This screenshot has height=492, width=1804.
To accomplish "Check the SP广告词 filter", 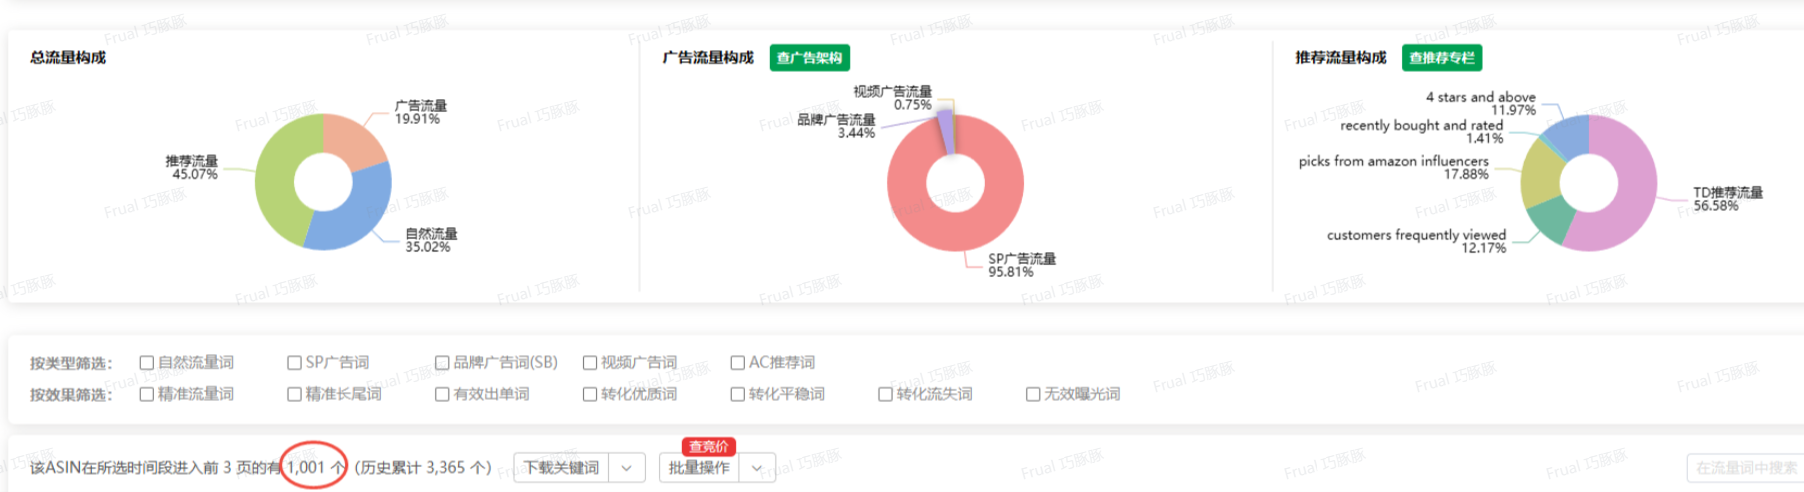I will [x=294, y=363].
